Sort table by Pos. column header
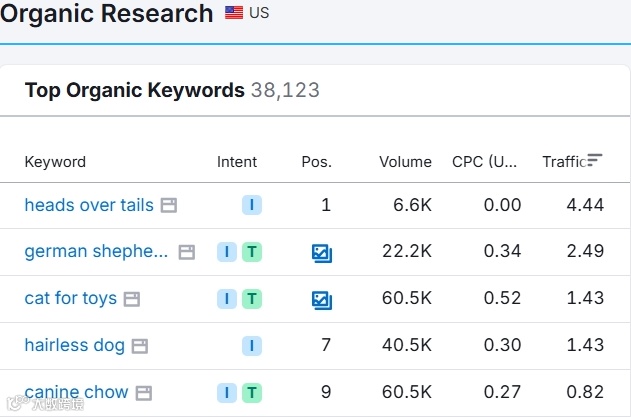631x417 pixels. 316,162
